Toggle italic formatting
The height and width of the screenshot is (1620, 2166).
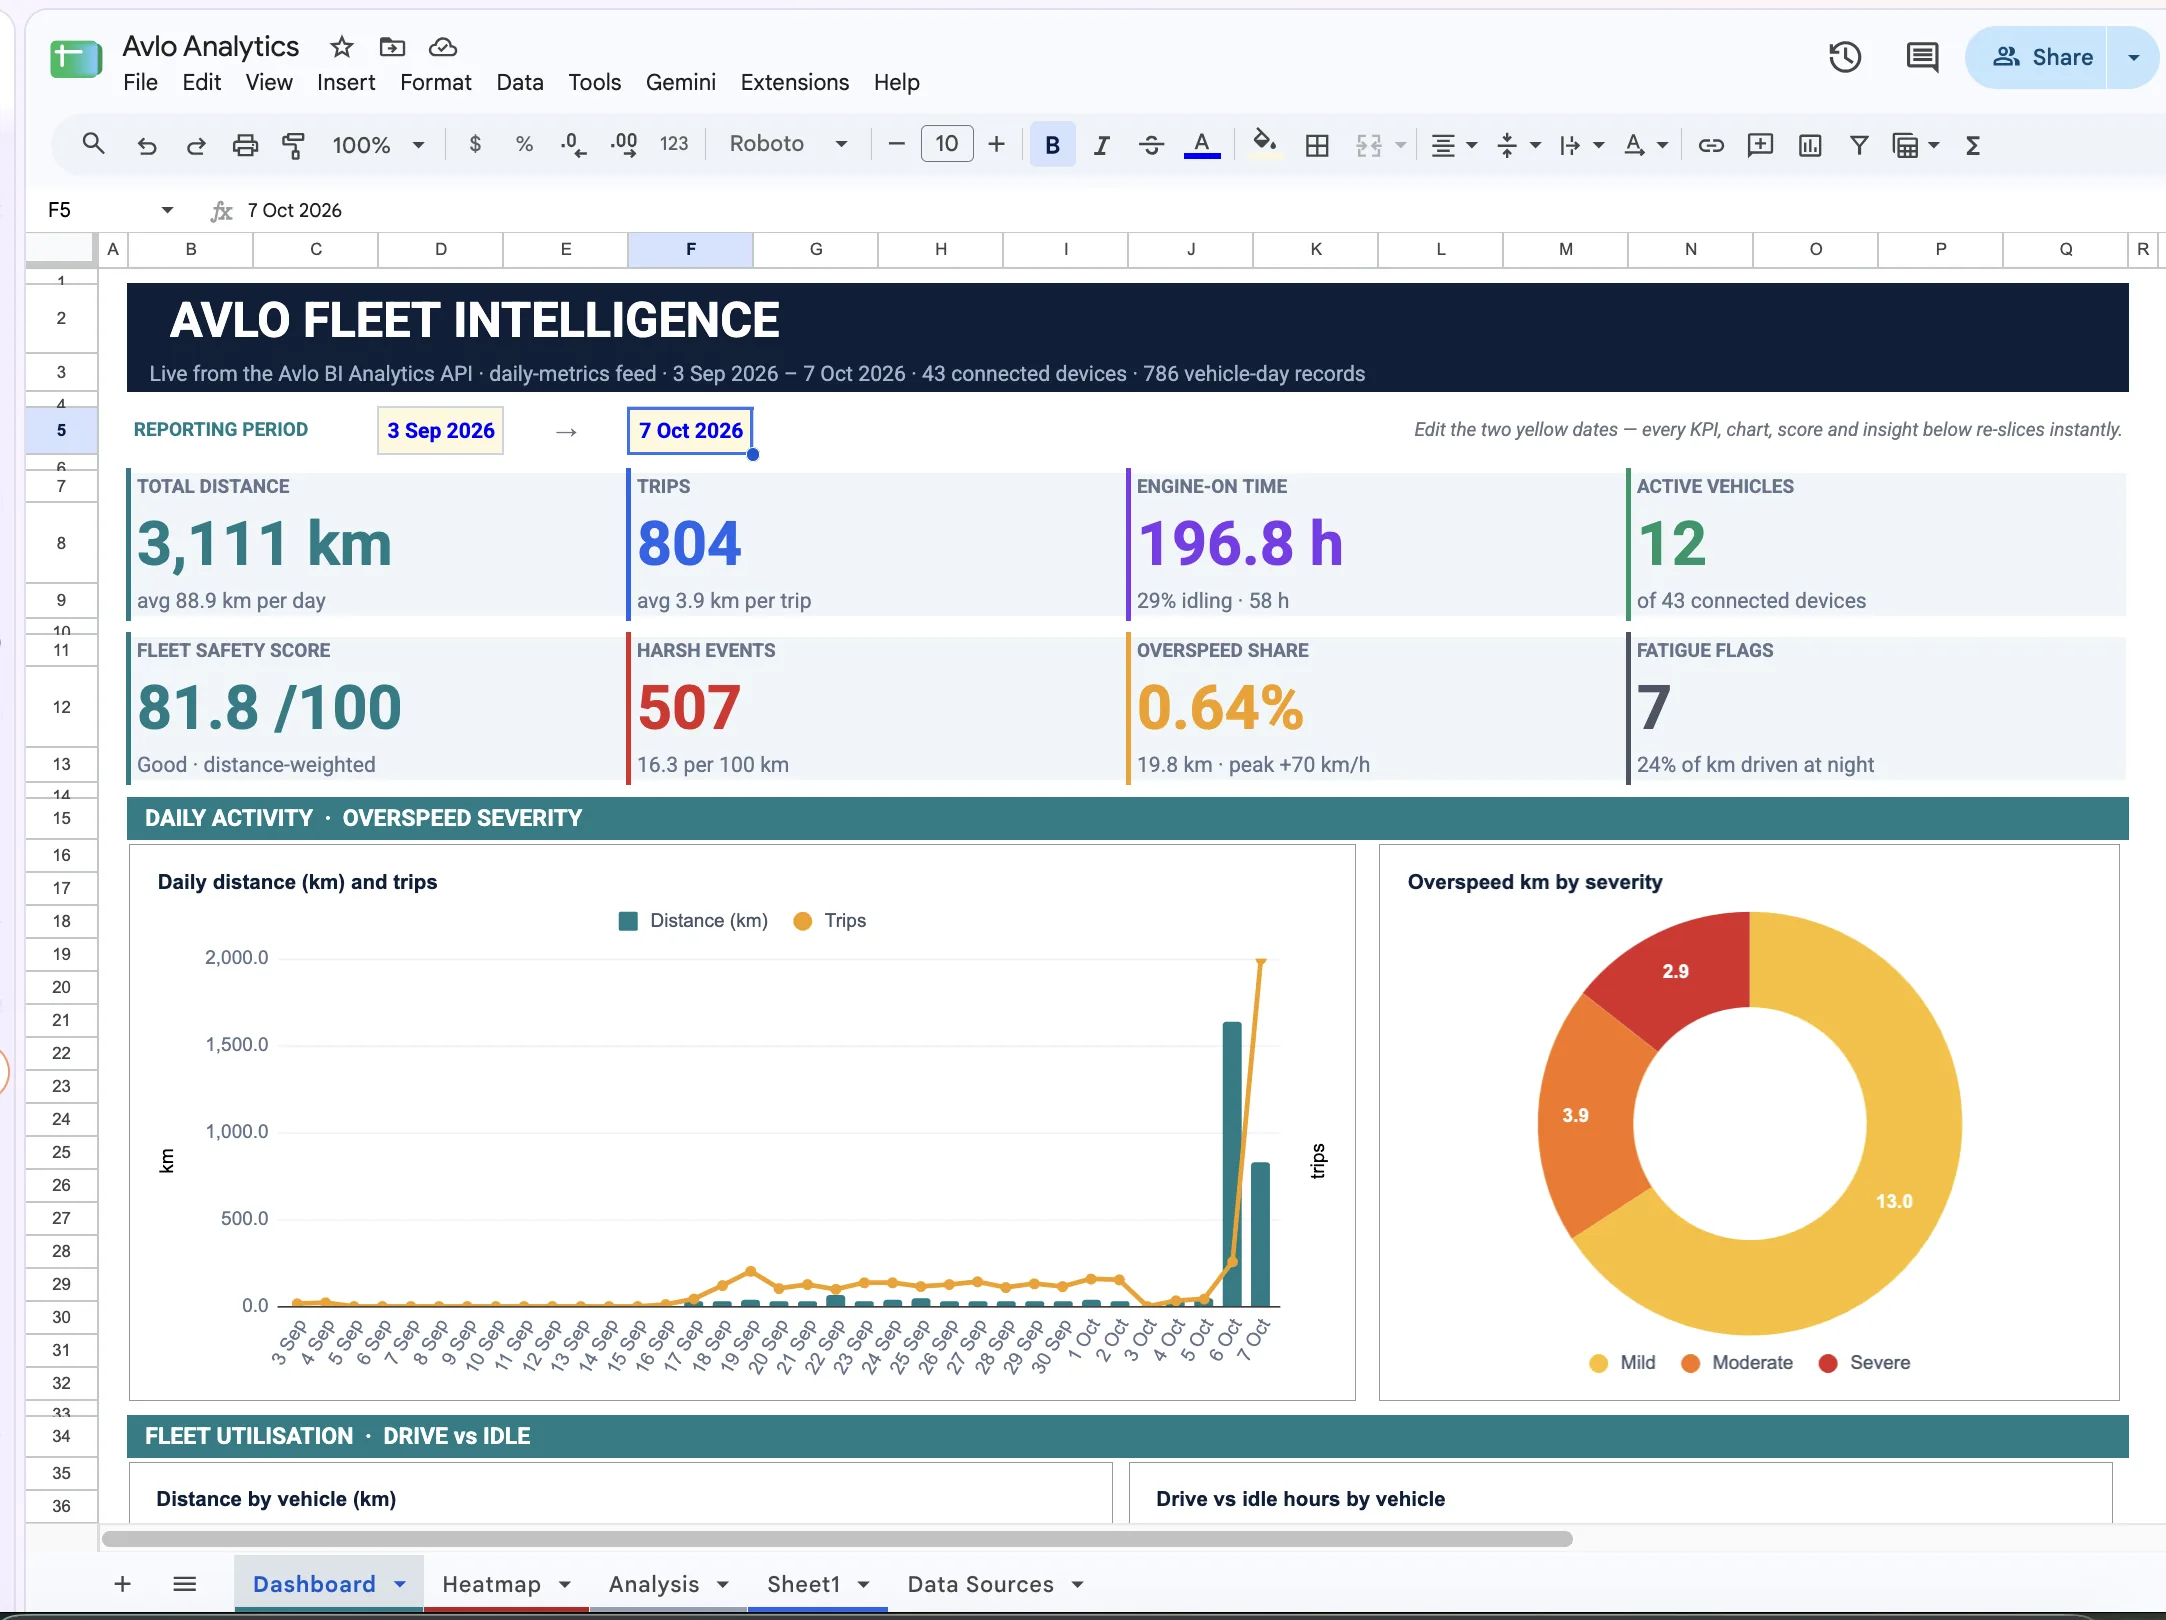(1102, 145)
